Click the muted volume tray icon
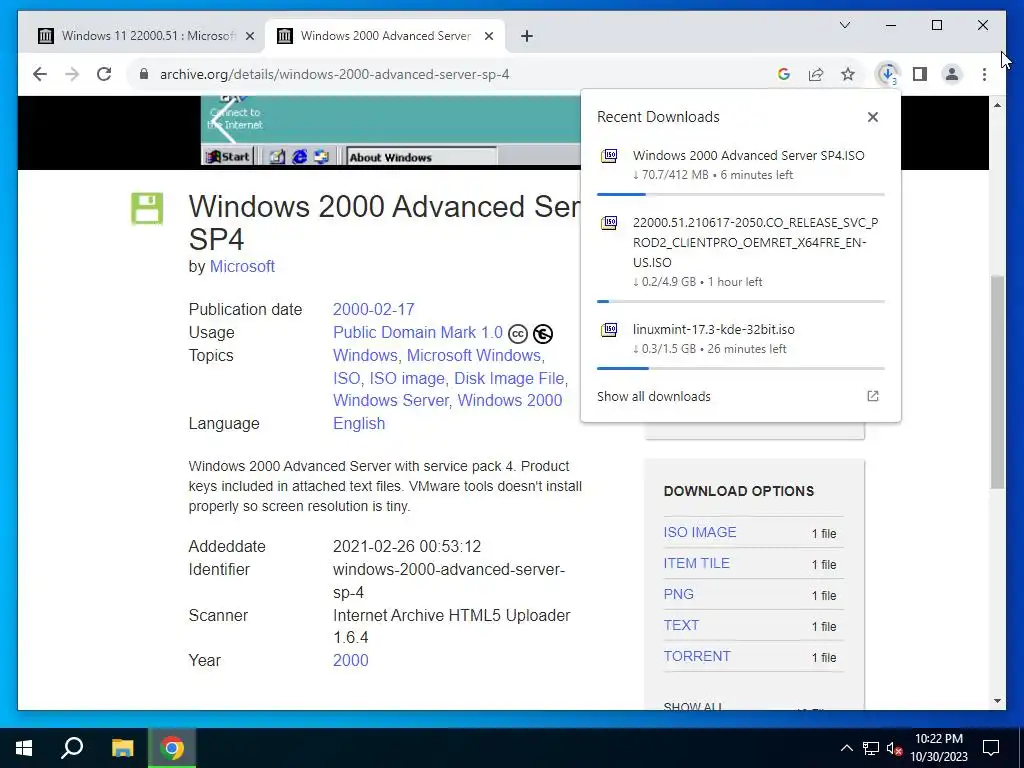1024x768 pixels. click(x=895, y=748)
